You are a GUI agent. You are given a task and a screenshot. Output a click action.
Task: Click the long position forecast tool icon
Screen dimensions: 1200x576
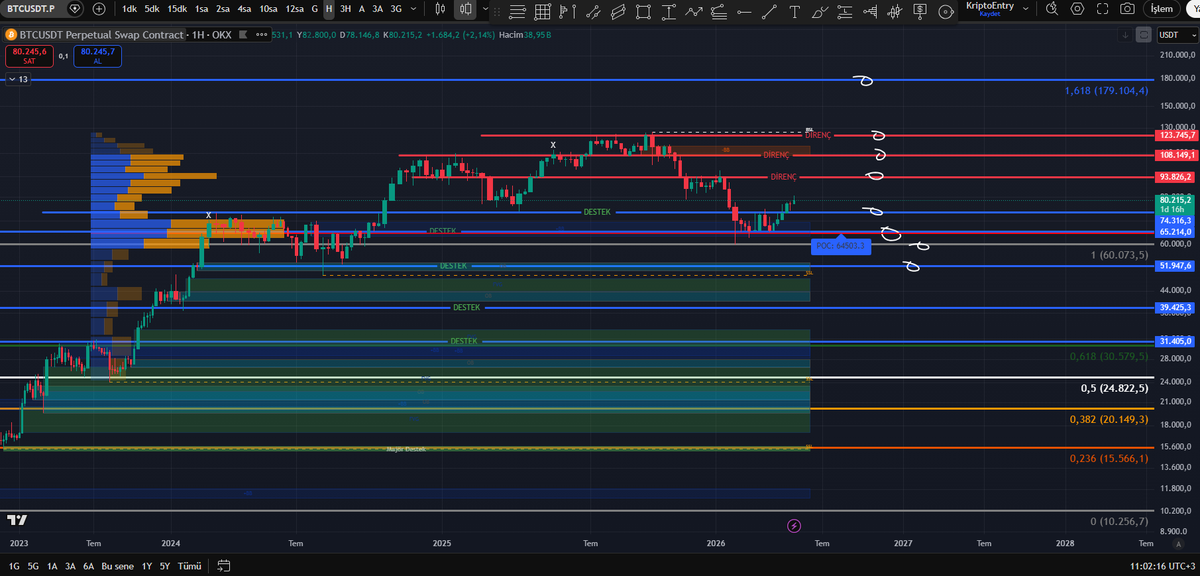pyautogui.click(x=844, y=11)
